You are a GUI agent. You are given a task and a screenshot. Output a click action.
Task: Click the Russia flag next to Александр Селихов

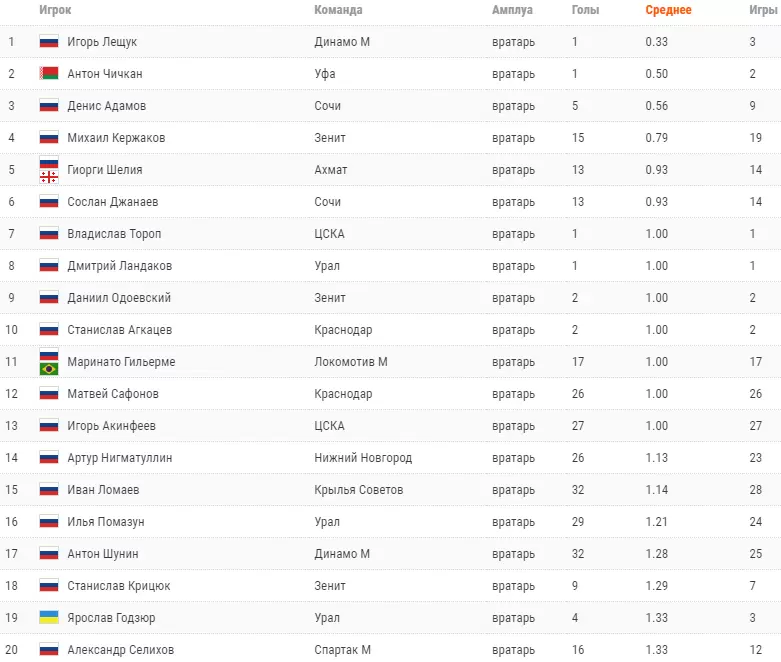click(49, 650)
